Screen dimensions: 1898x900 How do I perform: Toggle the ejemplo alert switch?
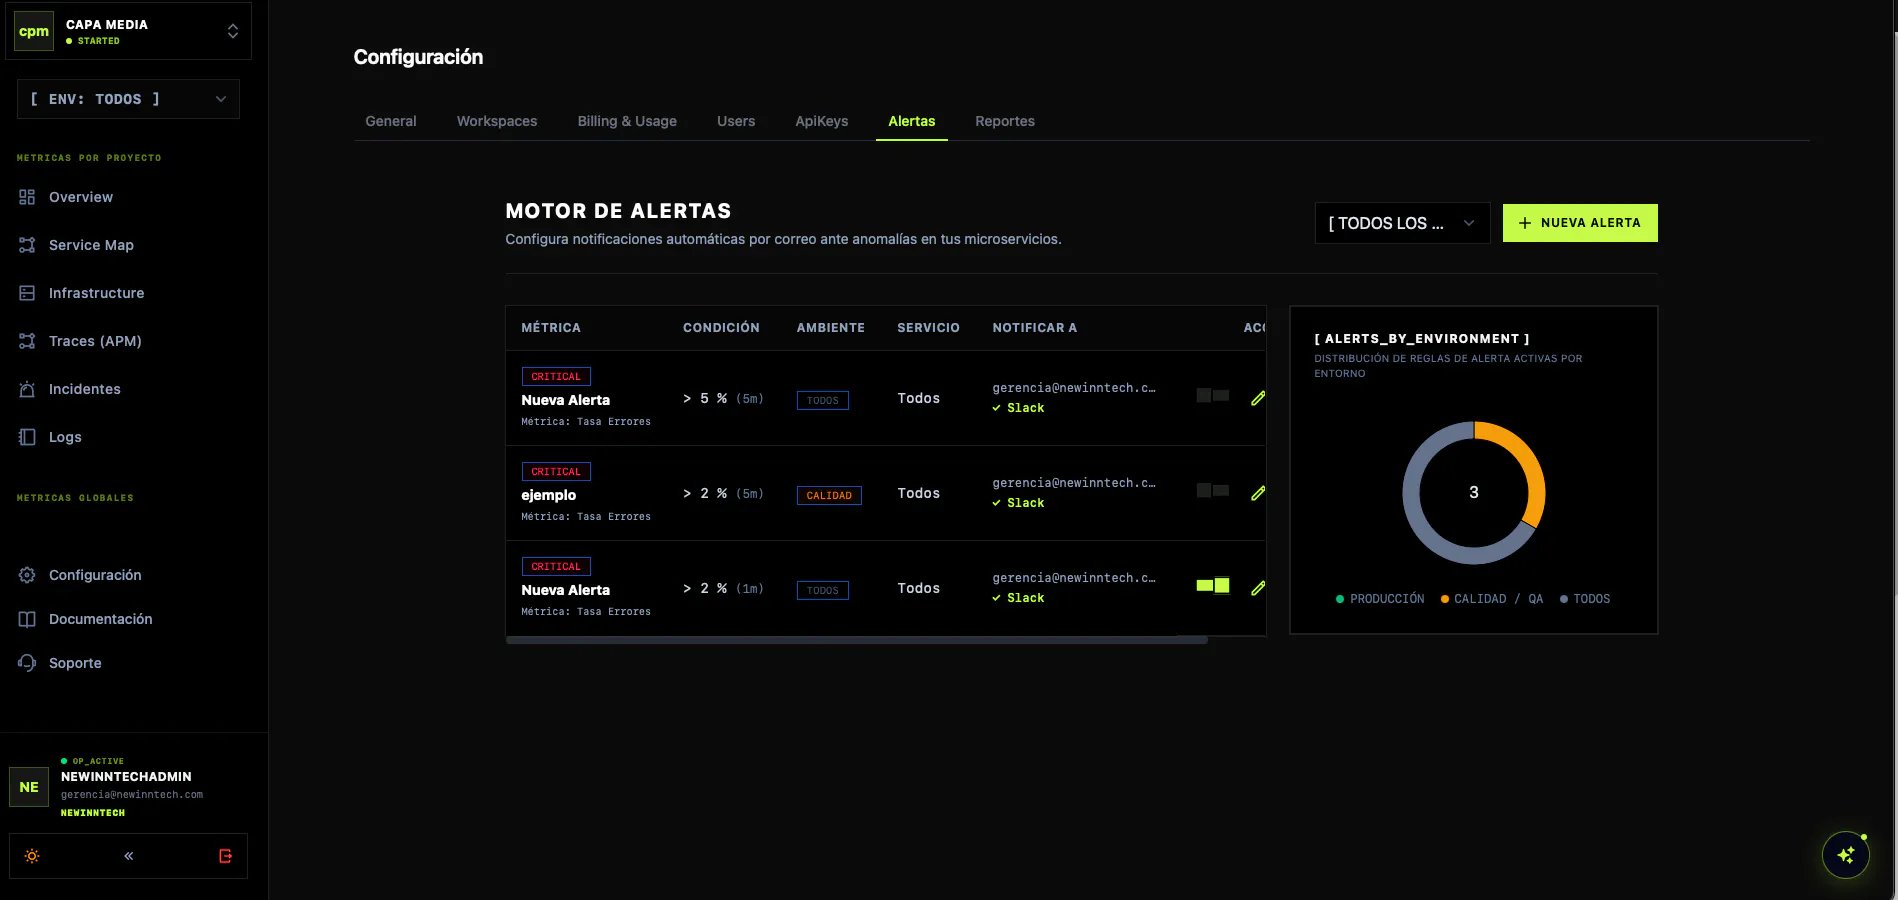pyautogui.click(x=1213, y=491)
